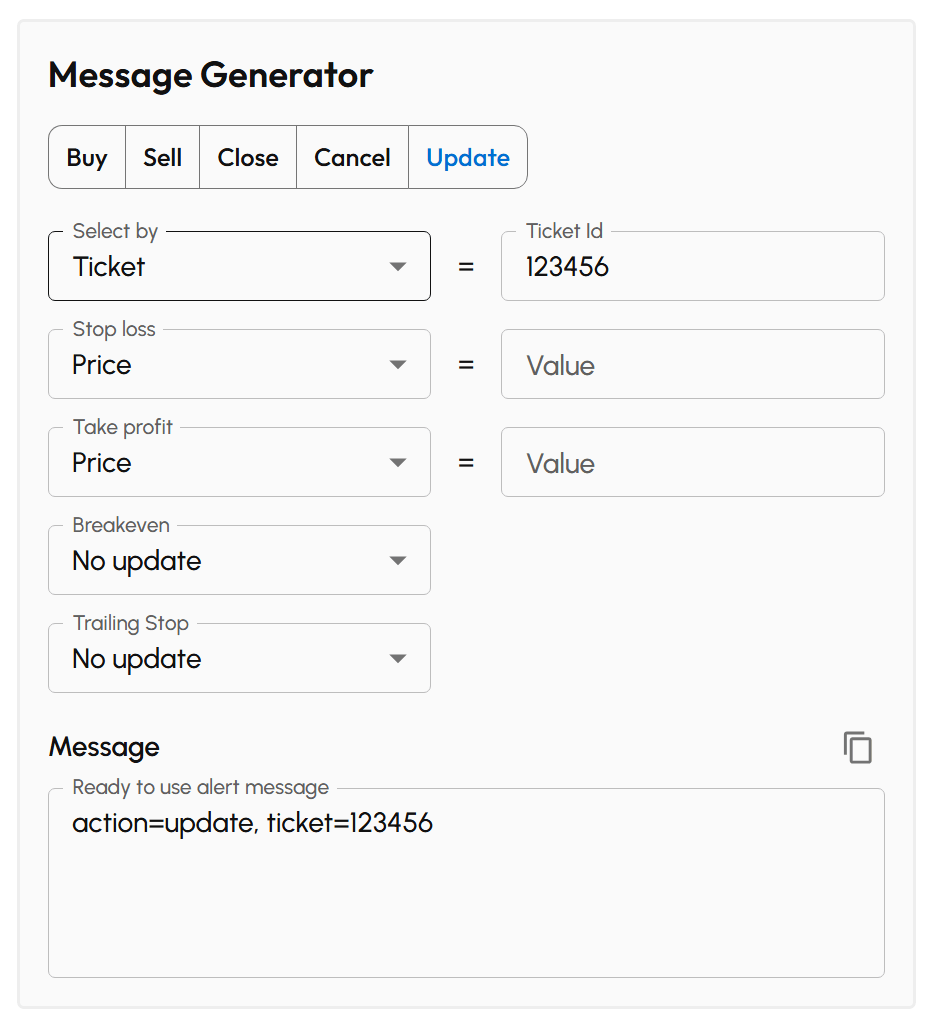Select the alert message text area
The width and height of the screenshot is (941, 1027).
pyautogui.click(x=466, y=880)
